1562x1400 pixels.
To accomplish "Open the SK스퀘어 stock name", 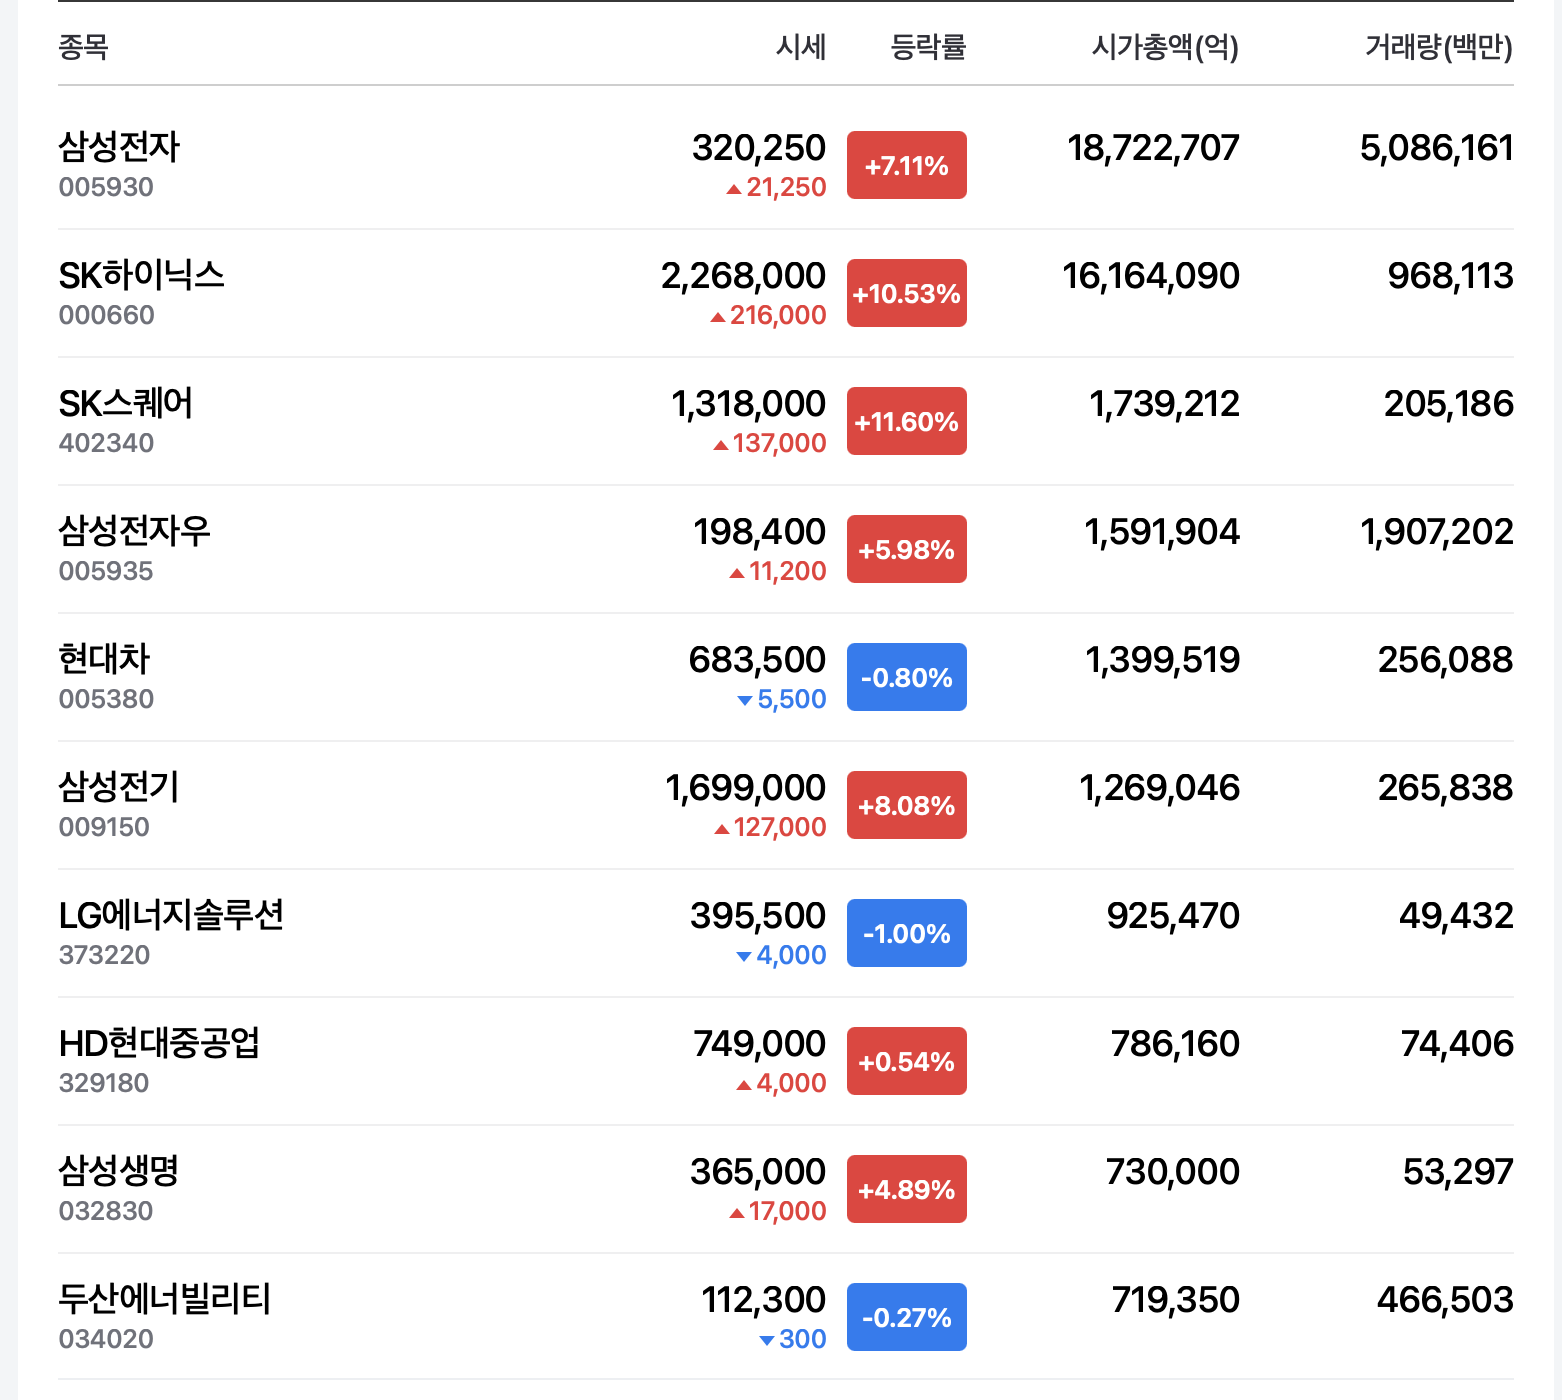I will pos(126,403).
